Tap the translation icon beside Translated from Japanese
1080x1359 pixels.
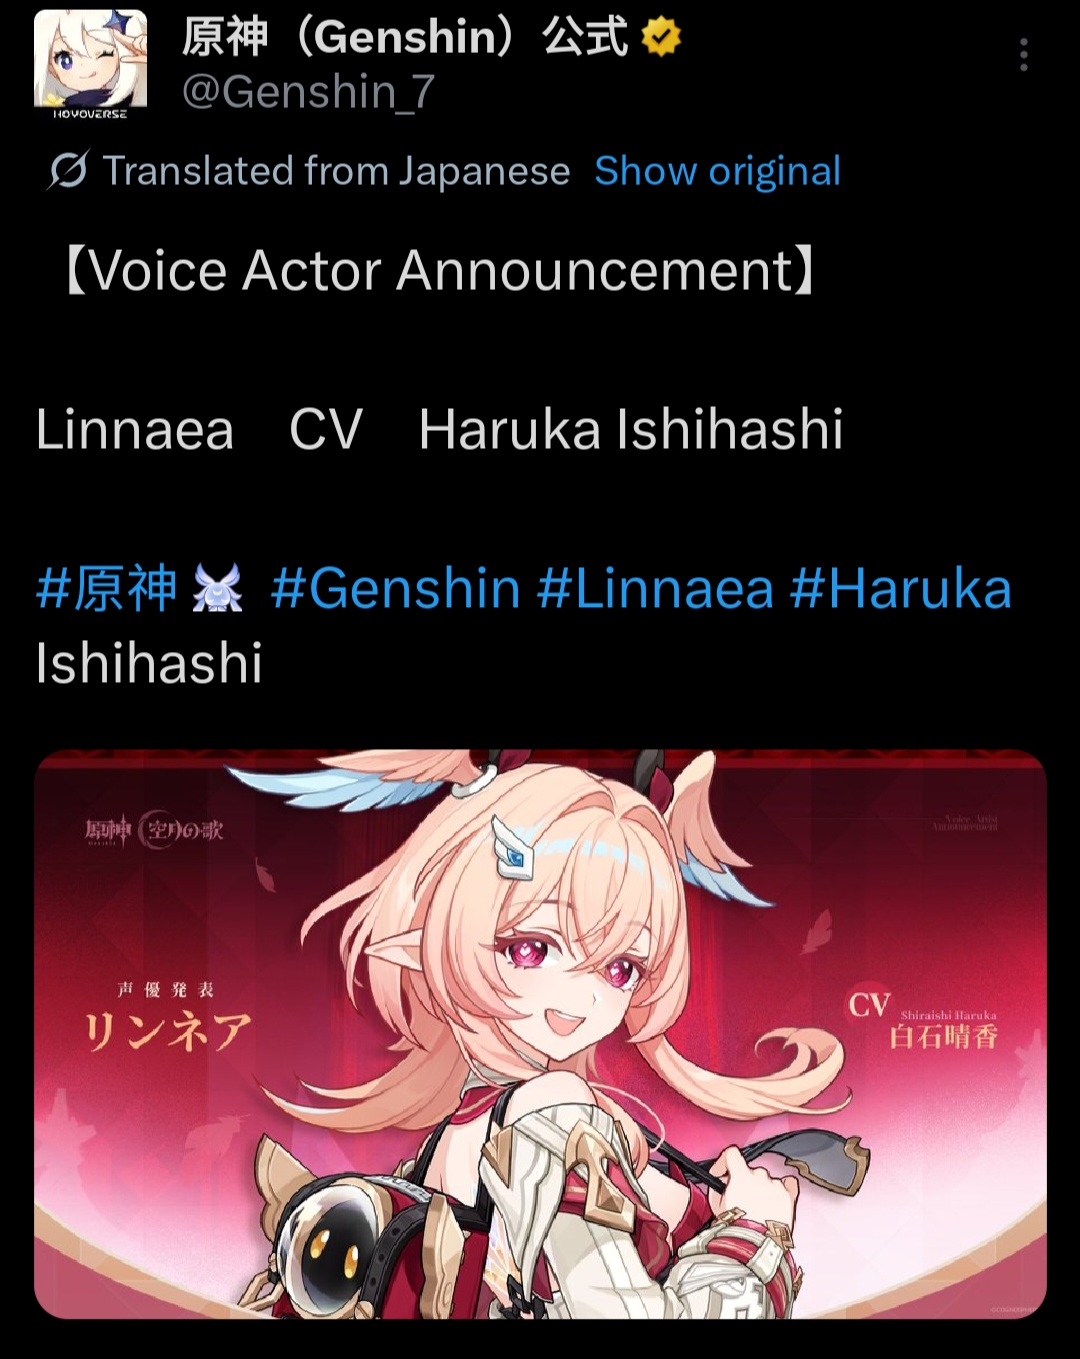68,171
